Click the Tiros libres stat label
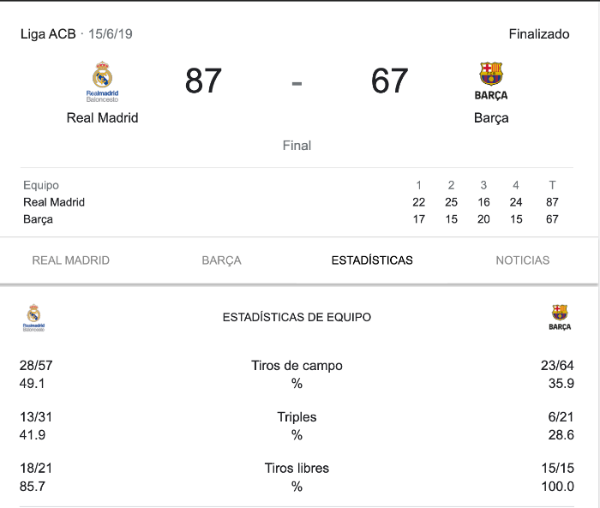The height and width of the screenshot is (508, 600). [x=297, y=468]
